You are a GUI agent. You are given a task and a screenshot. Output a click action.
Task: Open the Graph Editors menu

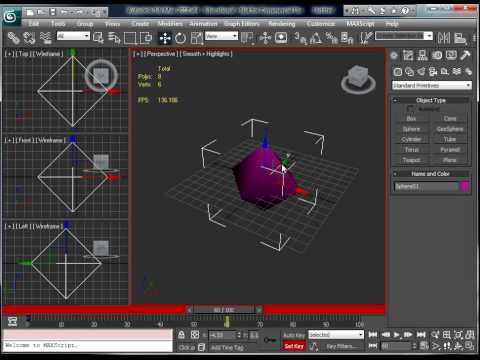tap(241, 24)
